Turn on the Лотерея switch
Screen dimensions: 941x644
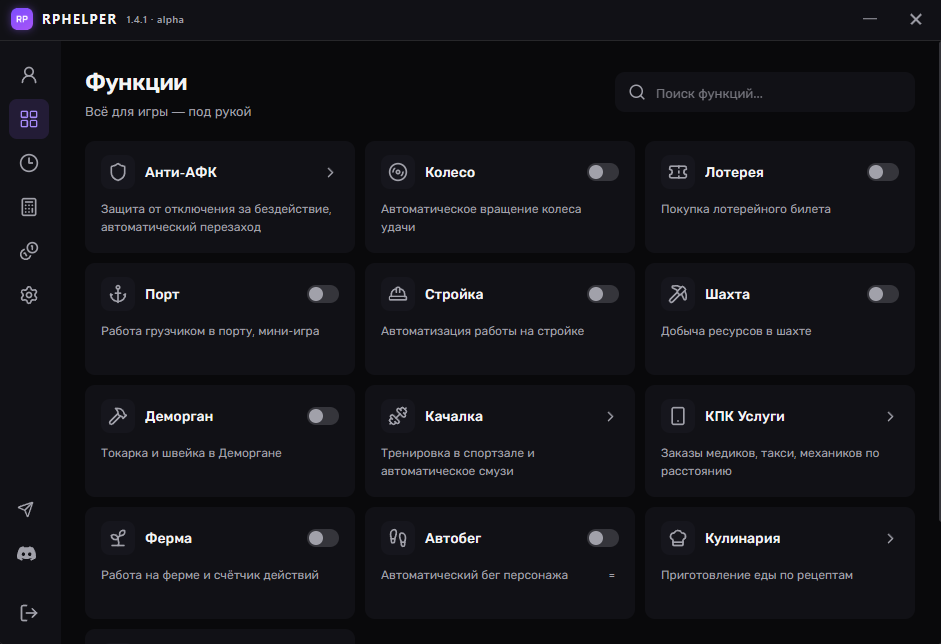pyautogui.click(x=883, y=172)
